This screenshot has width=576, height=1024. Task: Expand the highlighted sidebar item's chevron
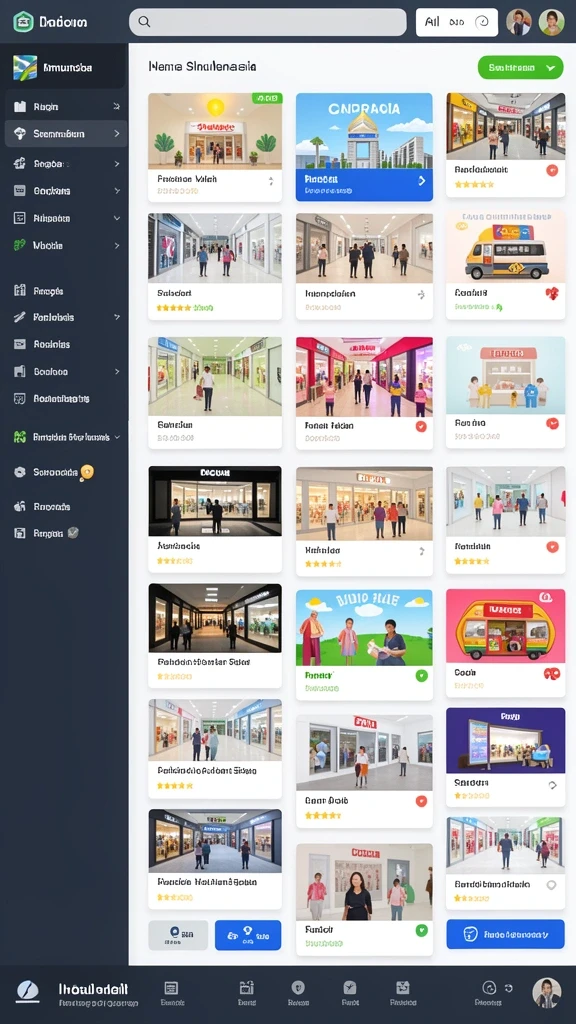pos(117,133)
